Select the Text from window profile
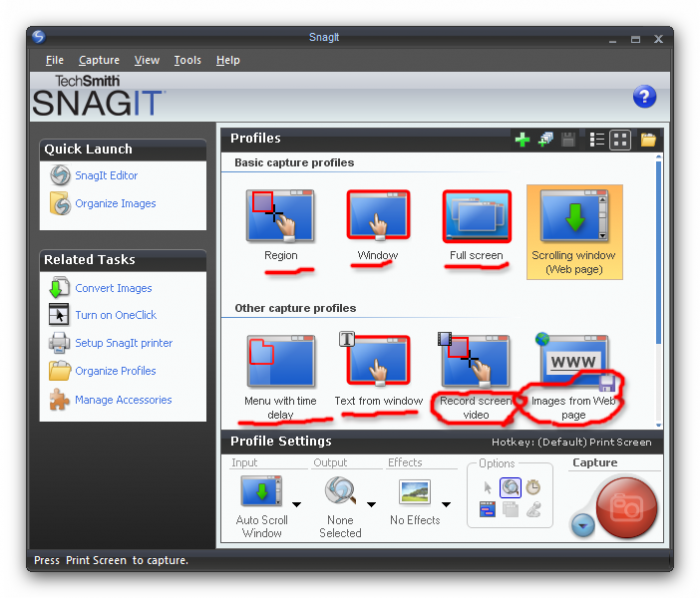This screenshot has width=700, height=598. [378, 370]
